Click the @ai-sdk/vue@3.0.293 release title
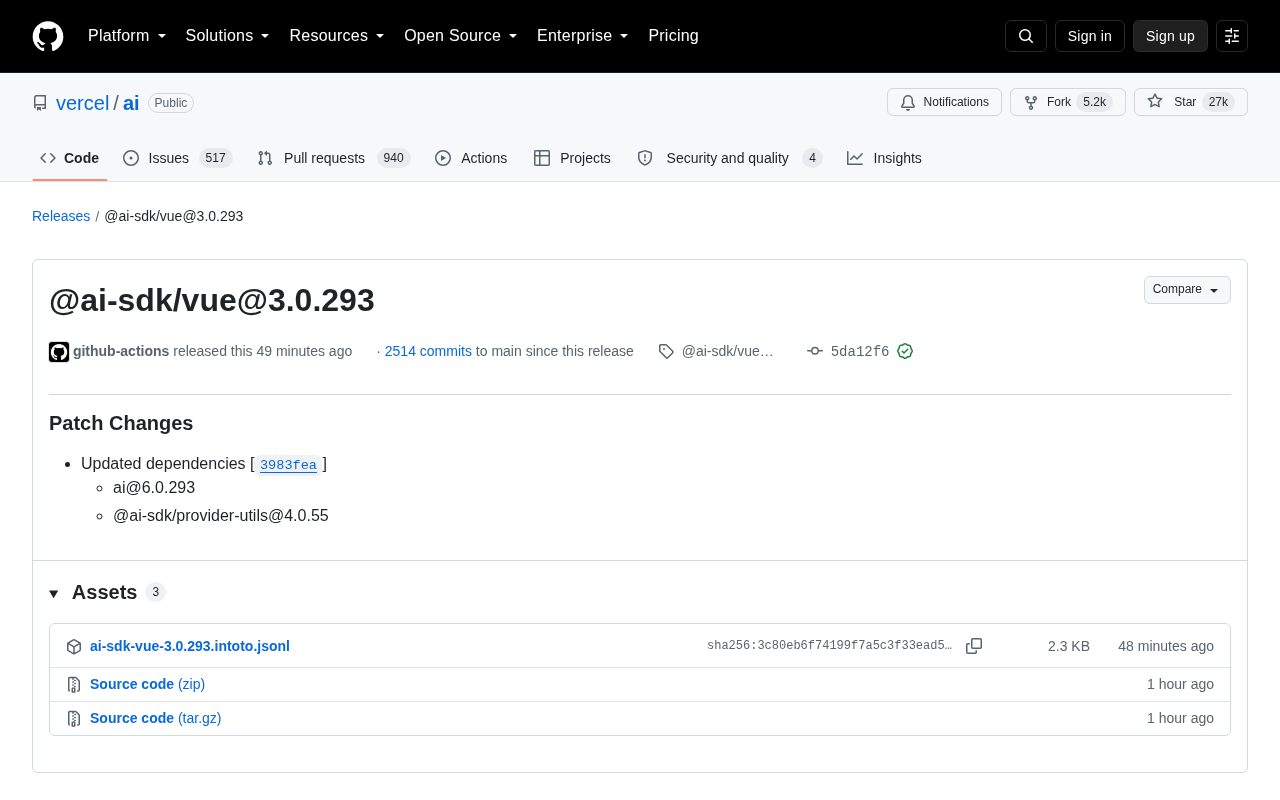1280x800 pixels. tap(212, 300)
